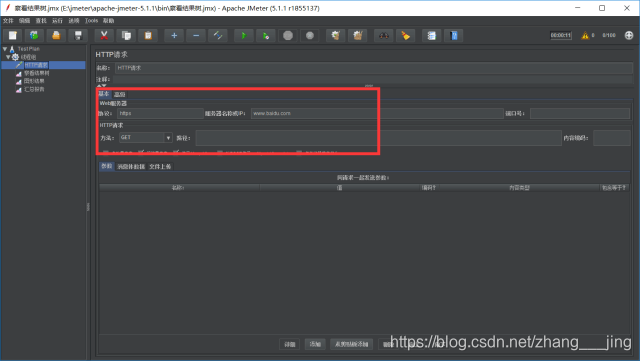This screenshot has width=641, height=361.
Task: Click the Shutdown small stop icon
Action: coord(310,36)
